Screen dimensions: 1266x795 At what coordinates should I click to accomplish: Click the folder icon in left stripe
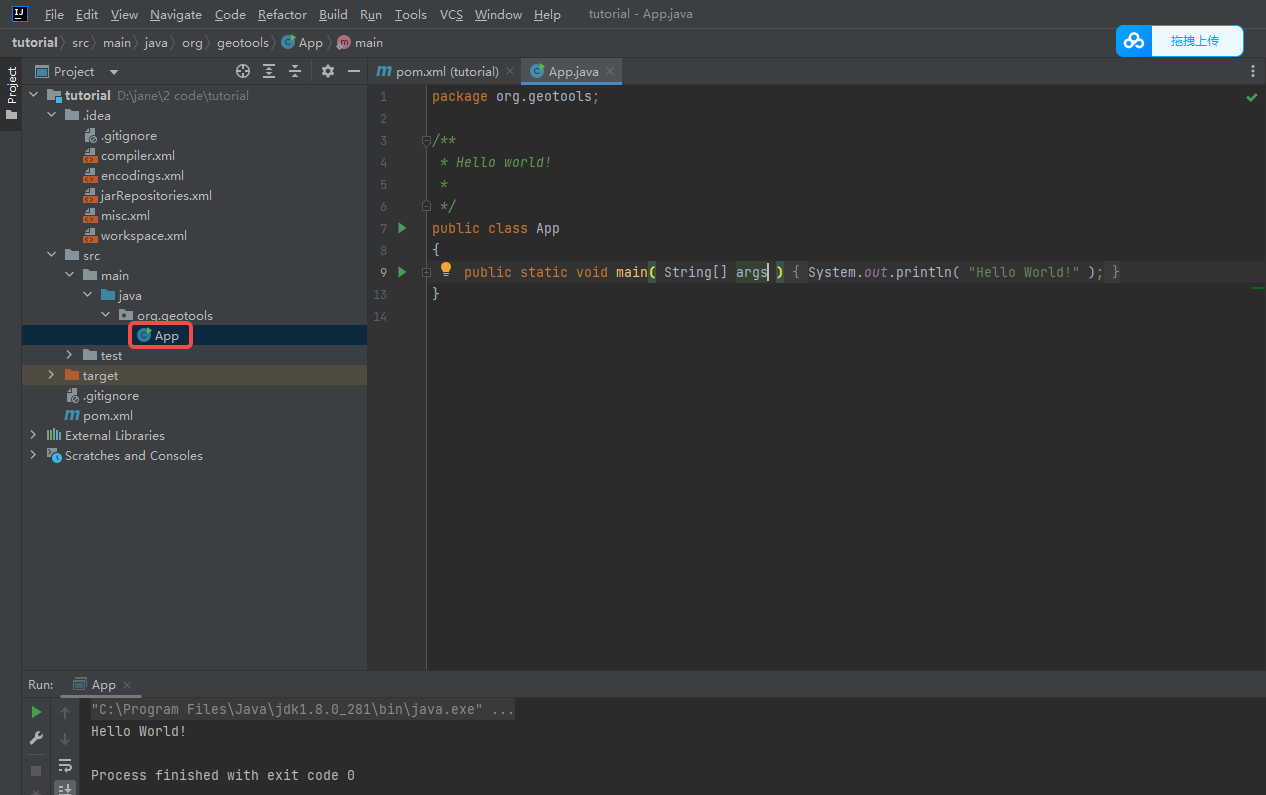[x=11, y=115]
